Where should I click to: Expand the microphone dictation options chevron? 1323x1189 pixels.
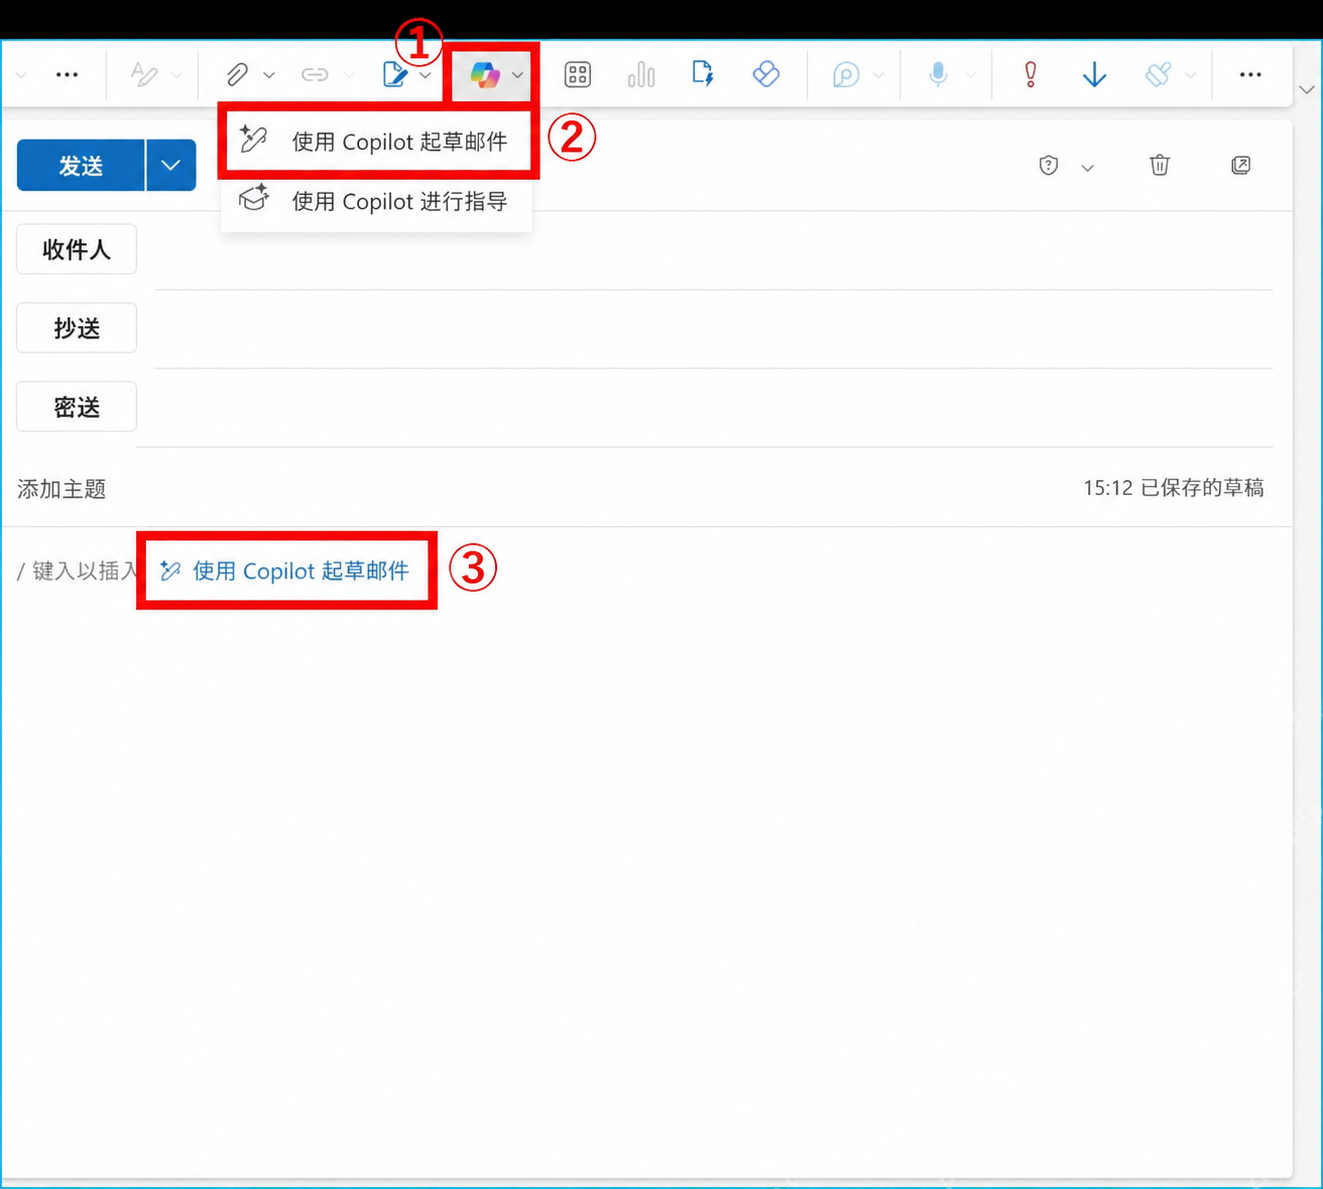(x=970, y=75)
